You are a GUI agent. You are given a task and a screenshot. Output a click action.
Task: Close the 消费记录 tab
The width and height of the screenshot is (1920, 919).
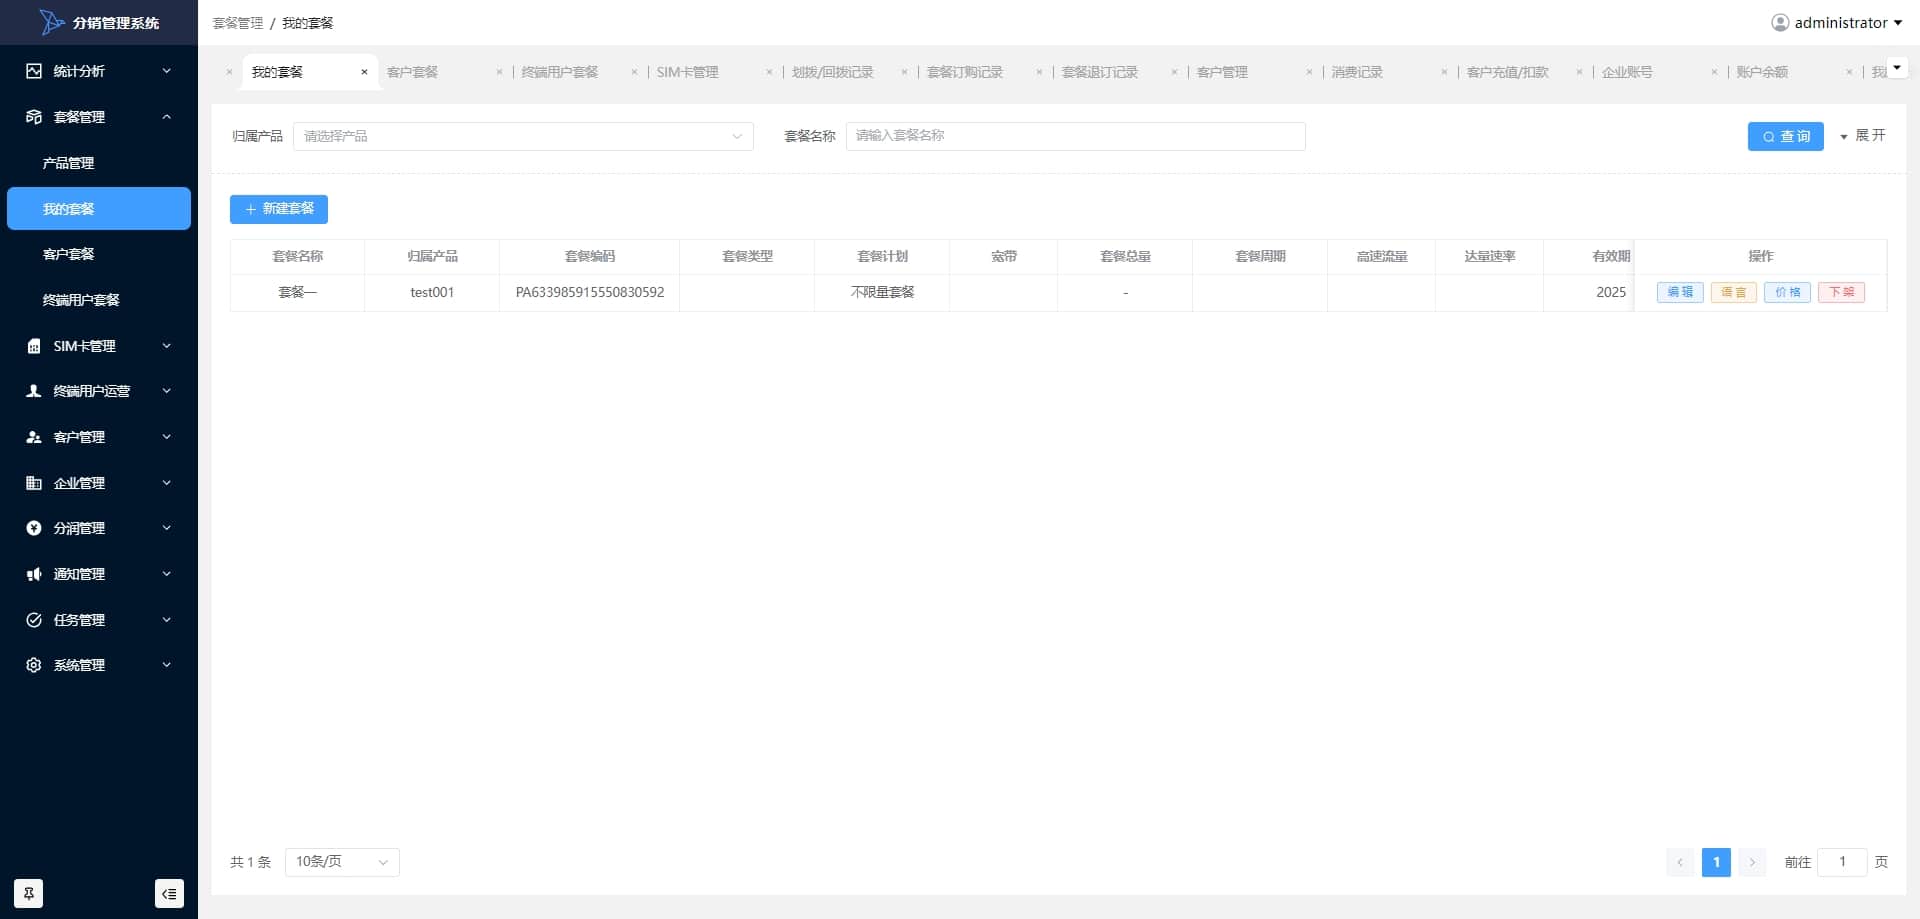coord(1444,72)
